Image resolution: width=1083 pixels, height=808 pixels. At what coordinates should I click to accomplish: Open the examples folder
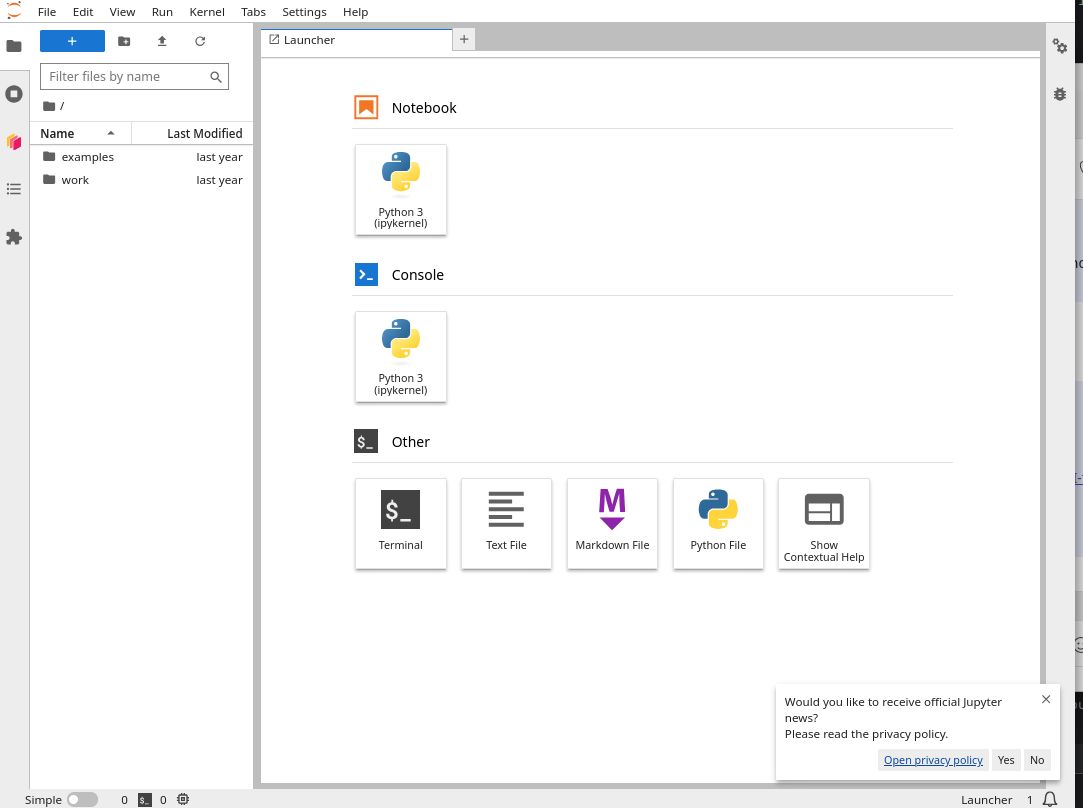[x=88, y=157]
